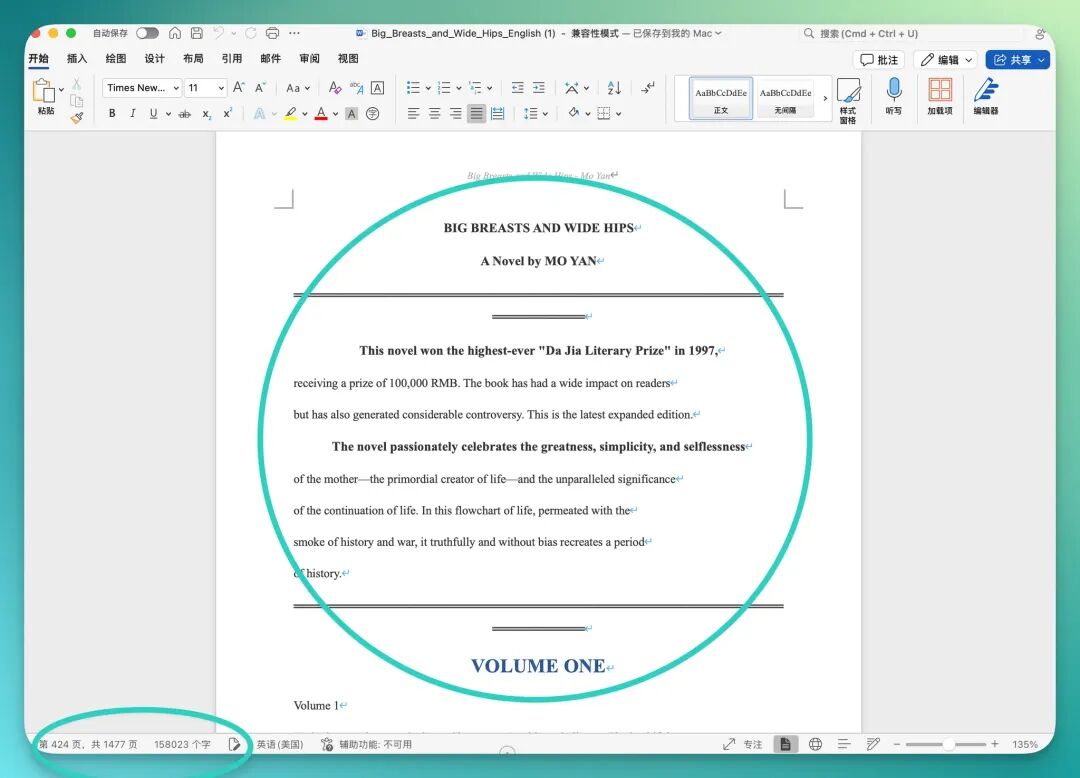Save the document with the disk icon
This screenshot has width=1080, height=778.
197,33
